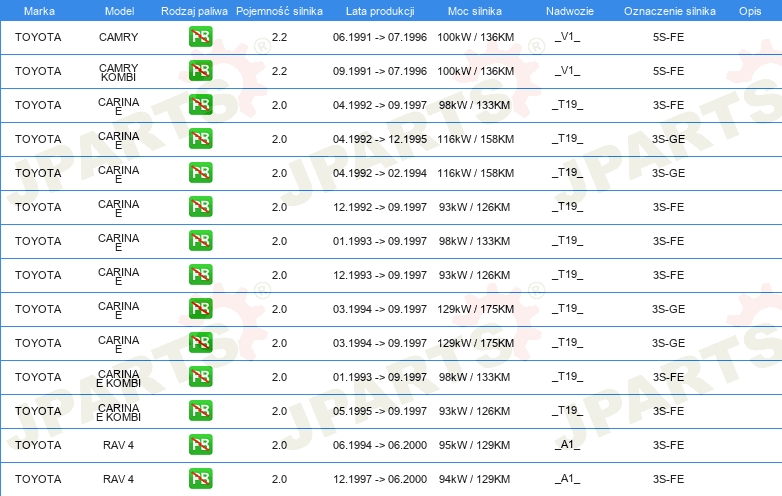Click the fuel icon in the CAMRY KOMBI row
782x496 pixels.
[x=200, y=70]
